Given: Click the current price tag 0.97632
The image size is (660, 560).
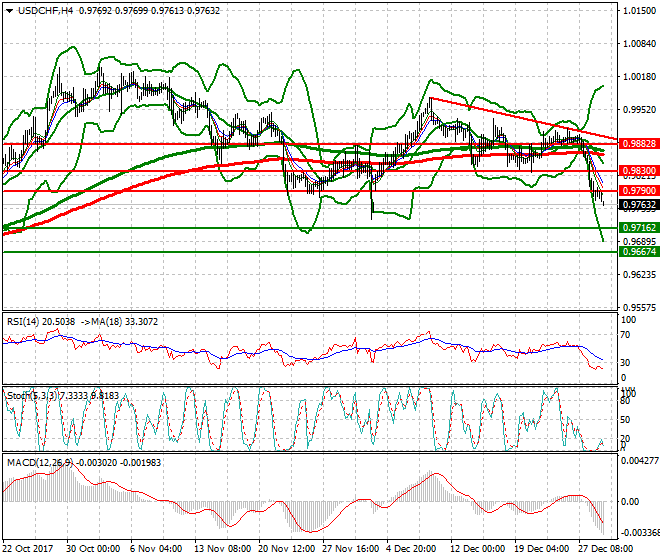Looking at the screenshot, I should [639, 205].
